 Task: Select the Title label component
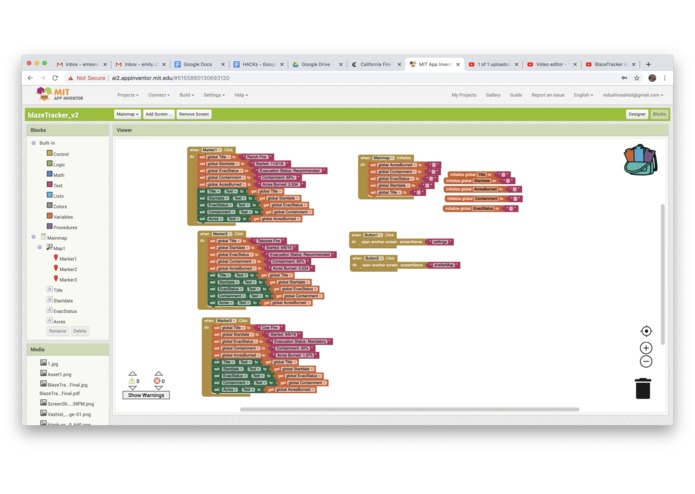coord(55,290)
